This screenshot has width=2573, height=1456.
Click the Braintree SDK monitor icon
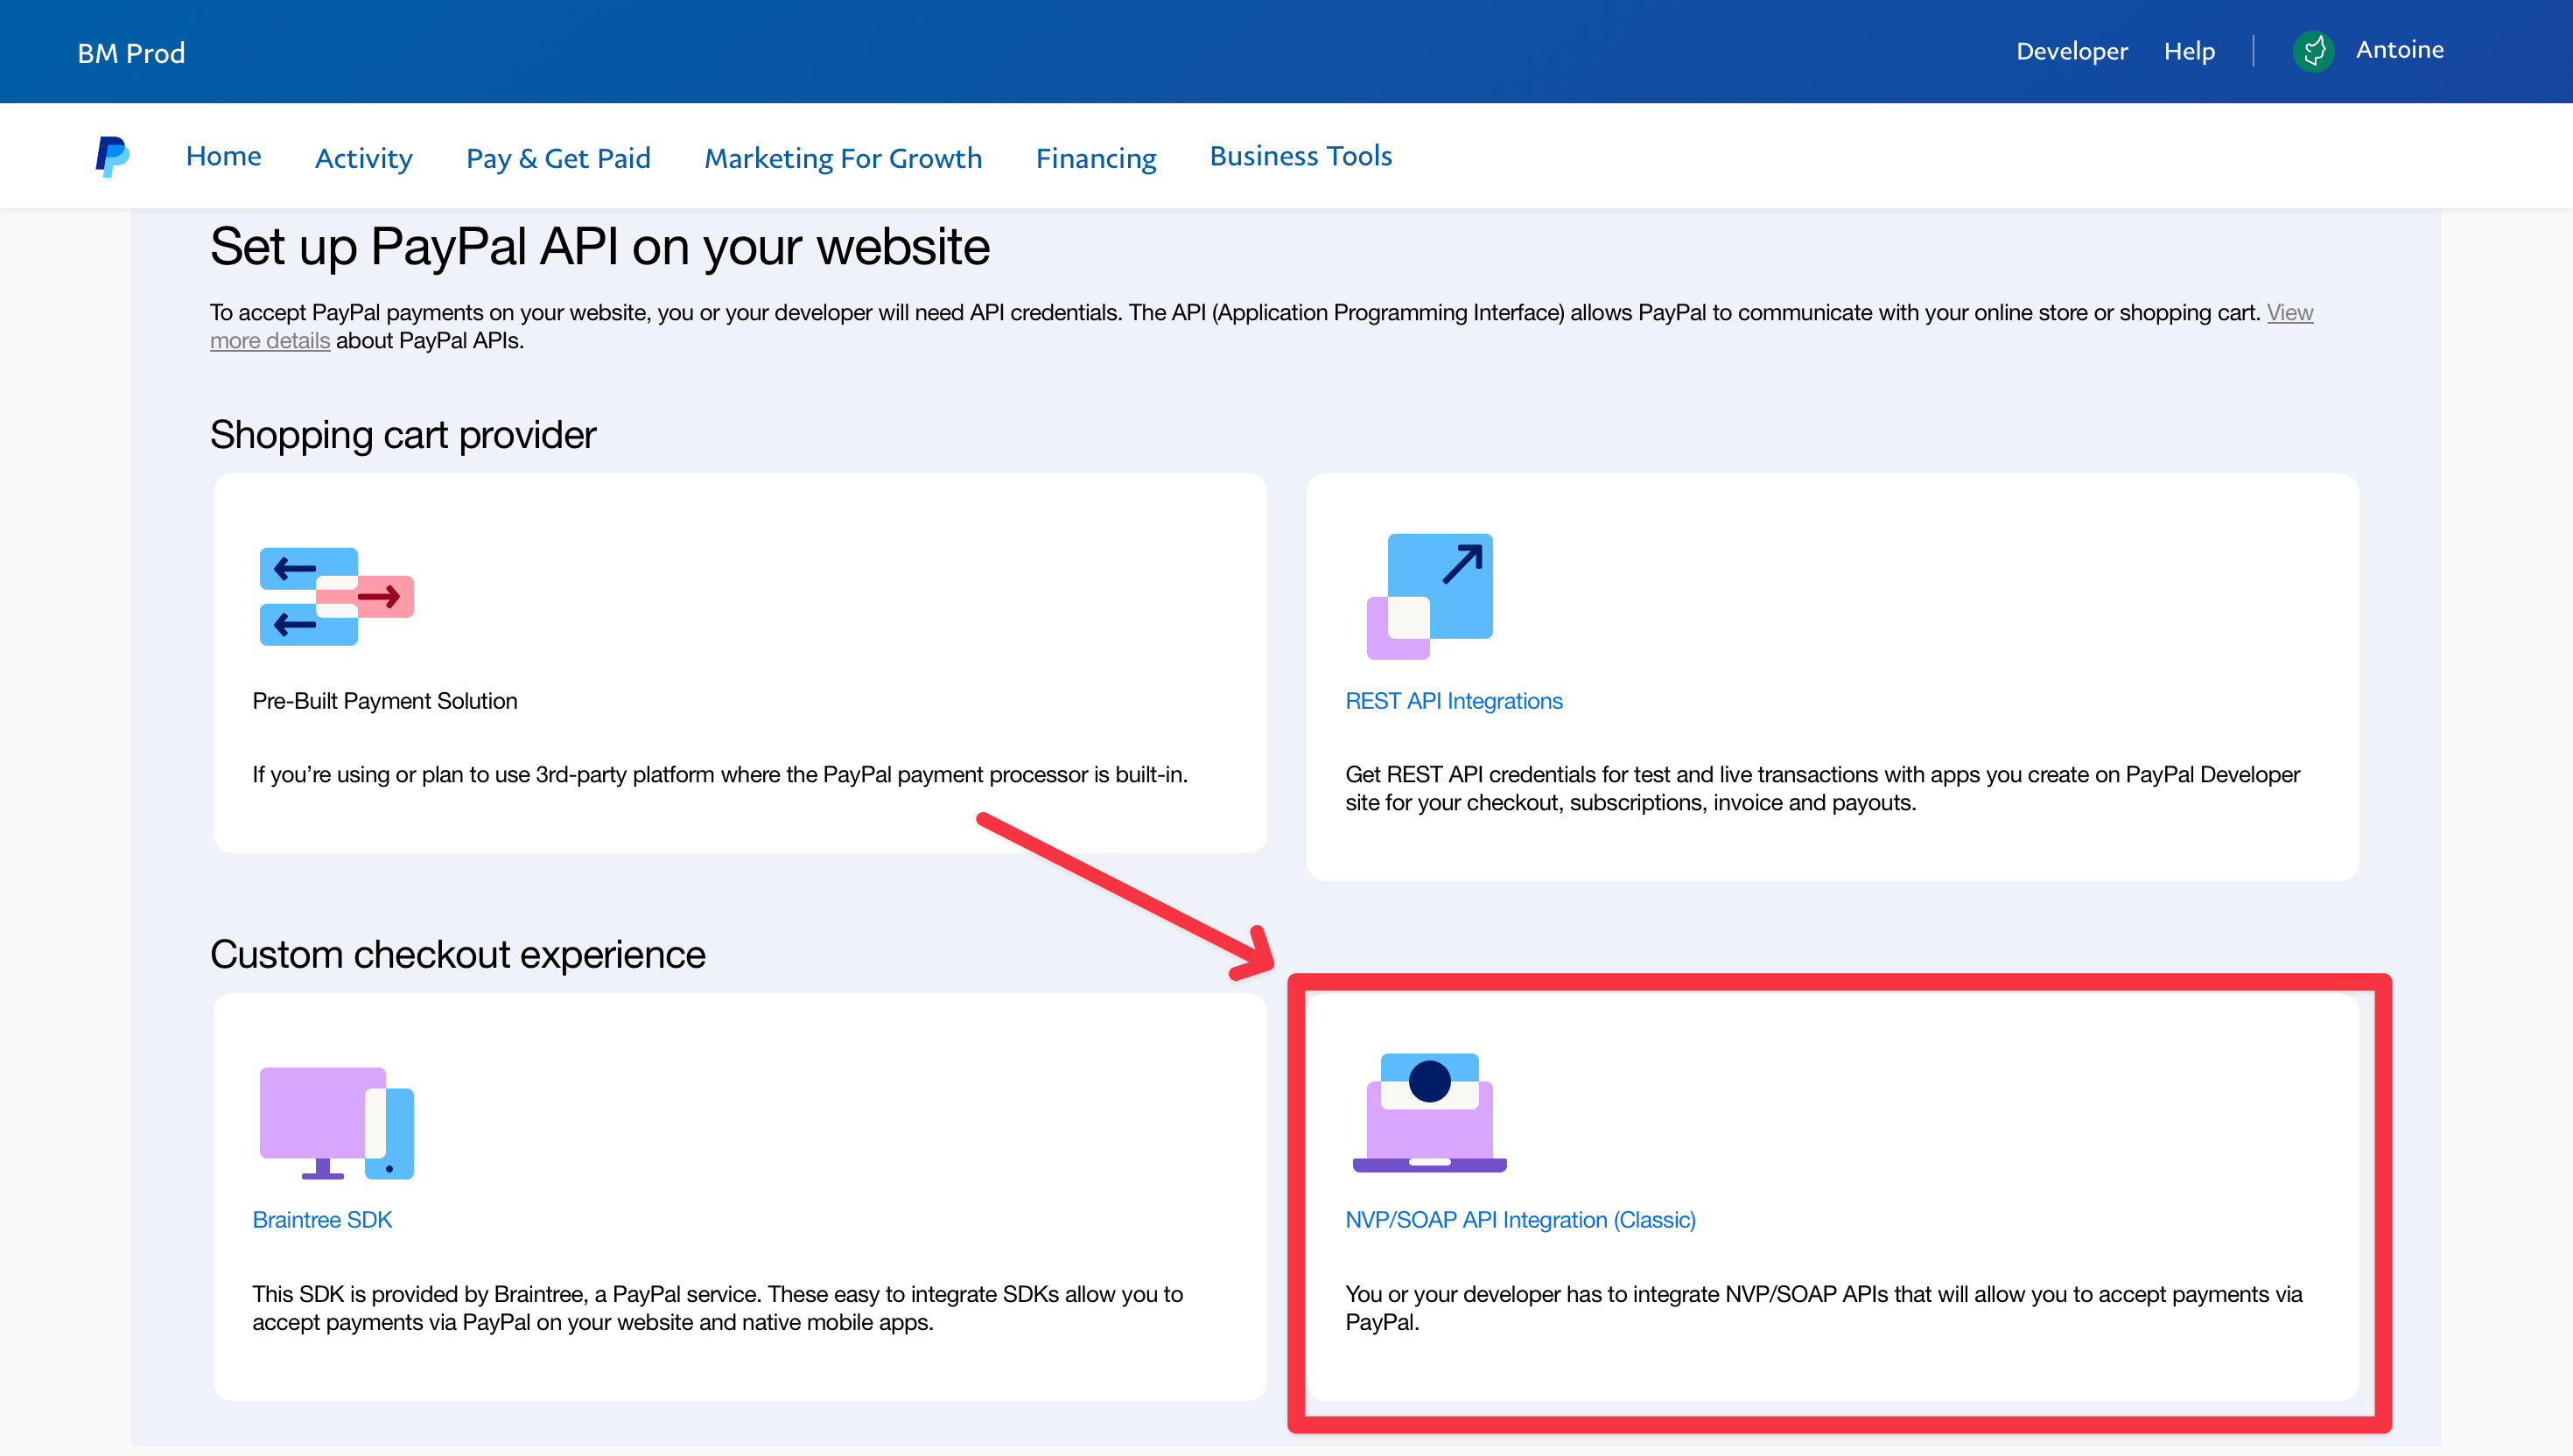pos(336,1122)
